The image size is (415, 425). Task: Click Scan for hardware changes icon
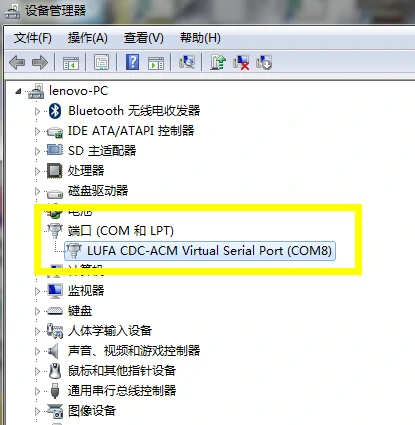pos(187,62)
